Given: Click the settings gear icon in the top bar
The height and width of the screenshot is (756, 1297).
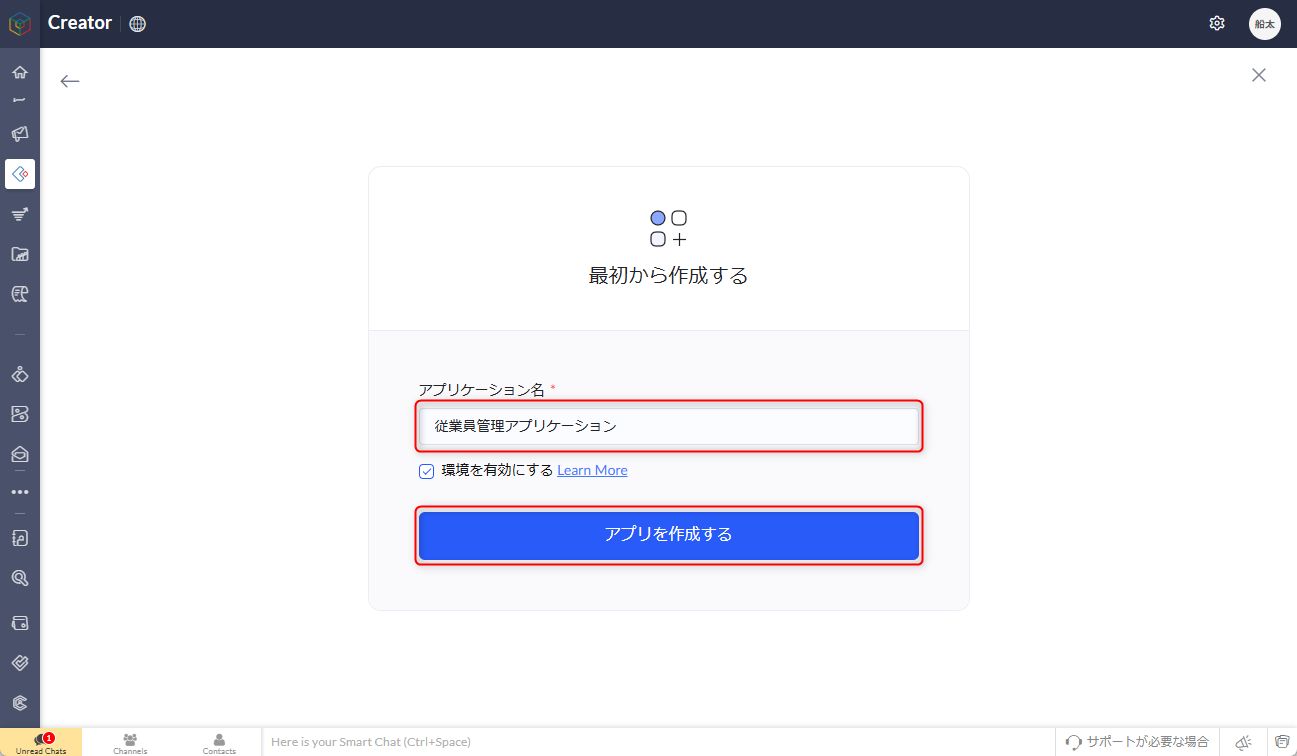Looking at the screenshot, I should 1217,23.
